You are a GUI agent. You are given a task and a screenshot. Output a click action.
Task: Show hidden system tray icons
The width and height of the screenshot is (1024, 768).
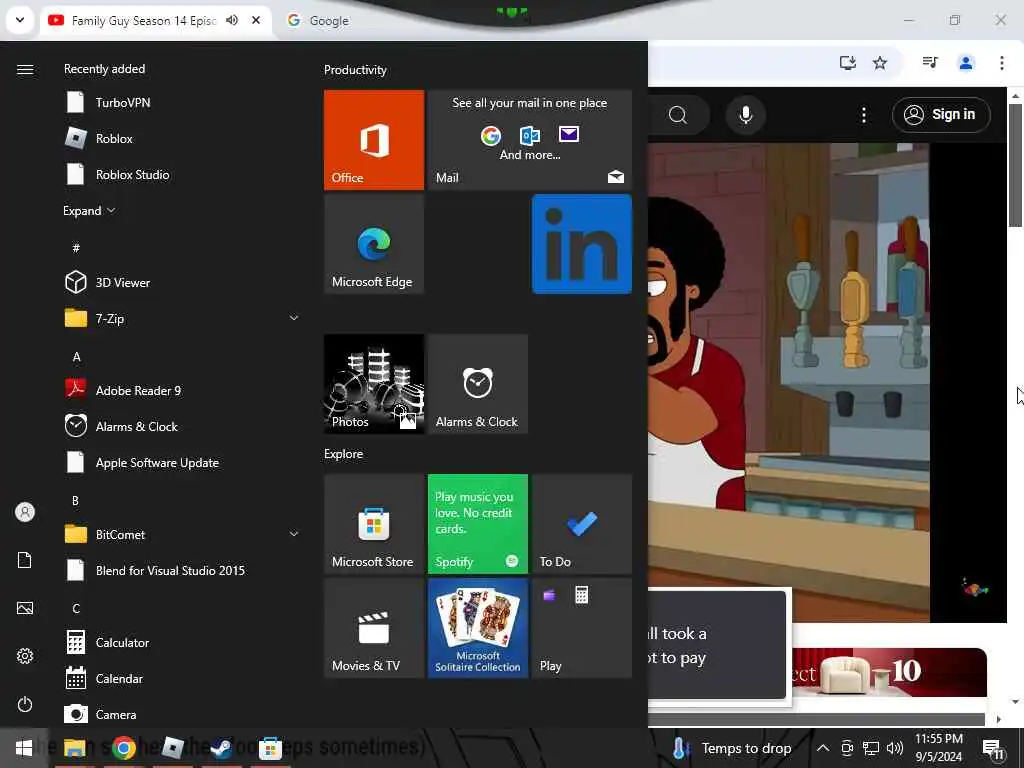click(823, 748)
